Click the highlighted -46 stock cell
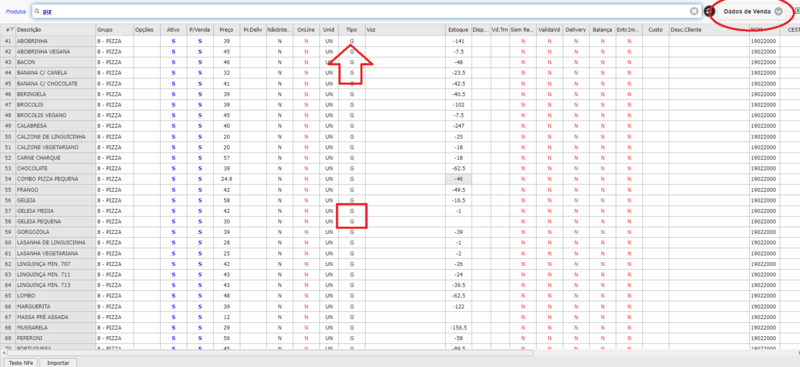800x367 pixels. click(x=458, y=179)
